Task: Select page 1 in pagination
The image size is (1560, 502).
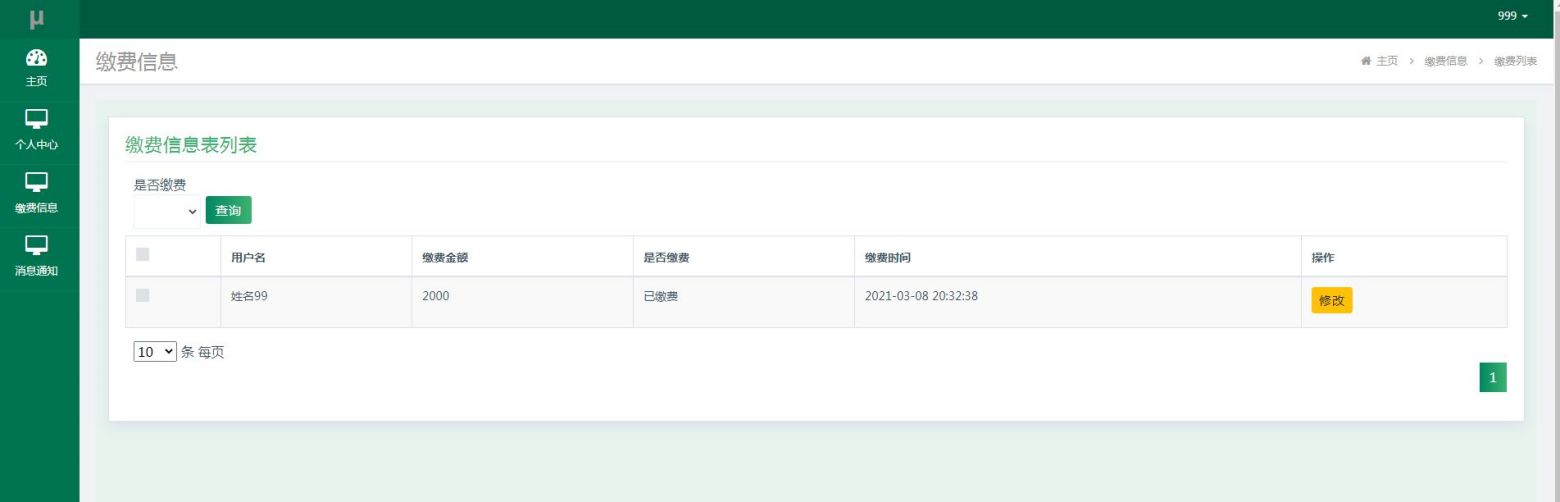Action: click(1493, 377)
